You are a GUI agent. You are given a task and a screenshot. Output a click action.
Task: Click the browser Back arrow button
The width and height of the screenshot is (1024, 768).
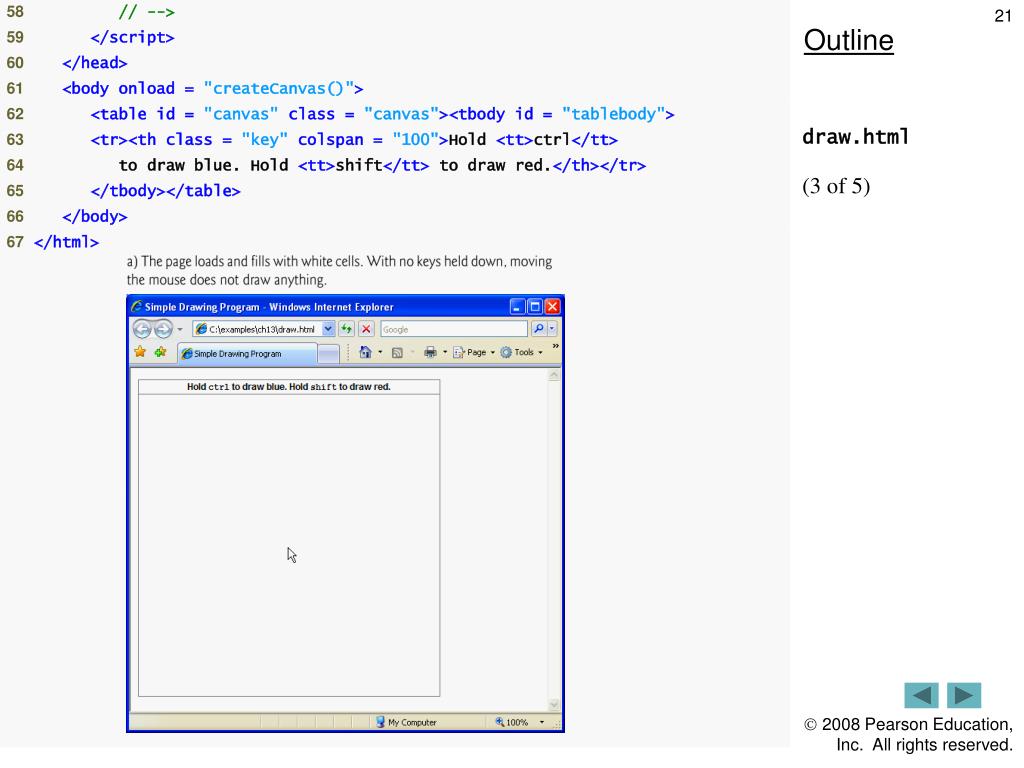[x=142, y=329]
